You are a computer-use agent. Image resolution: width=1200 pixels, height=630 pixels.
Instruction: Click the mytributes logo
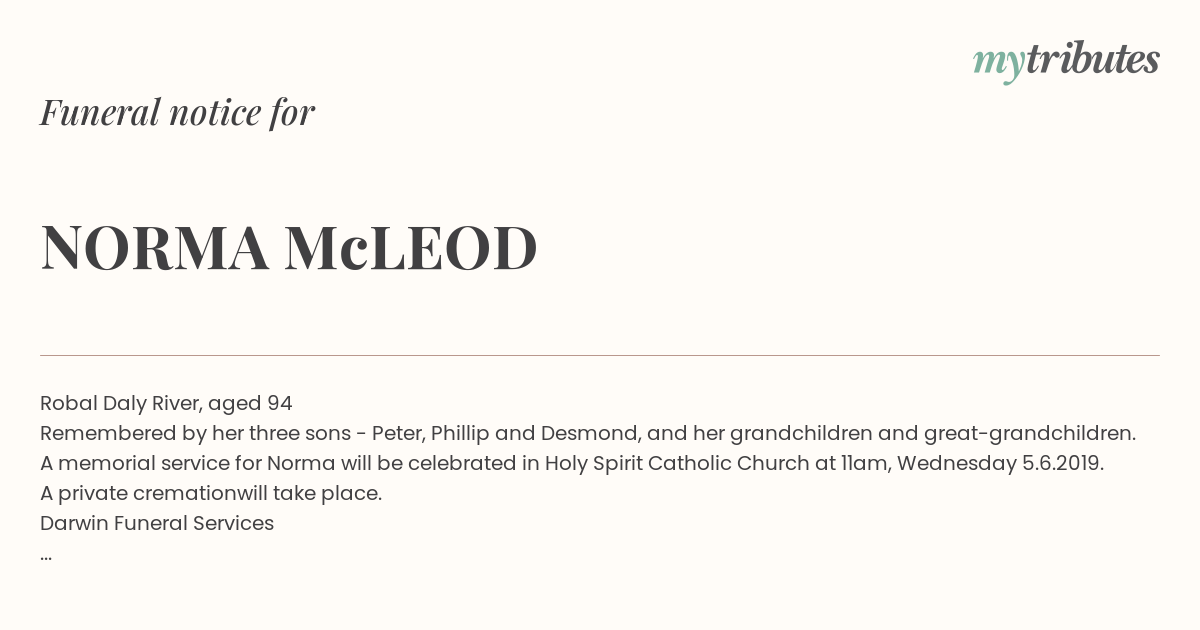pos(1066,61)
